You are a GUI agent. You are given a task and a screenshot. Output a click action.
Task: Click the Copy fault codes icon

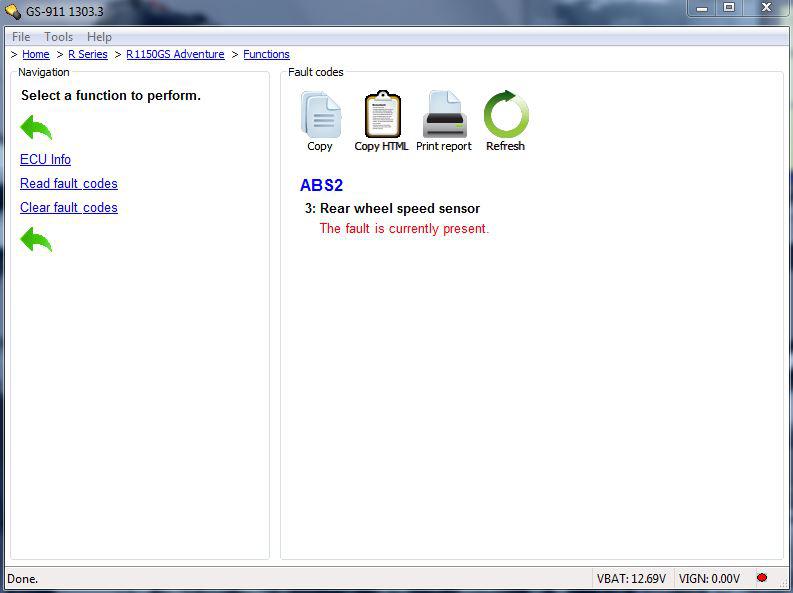click(320, 116)
